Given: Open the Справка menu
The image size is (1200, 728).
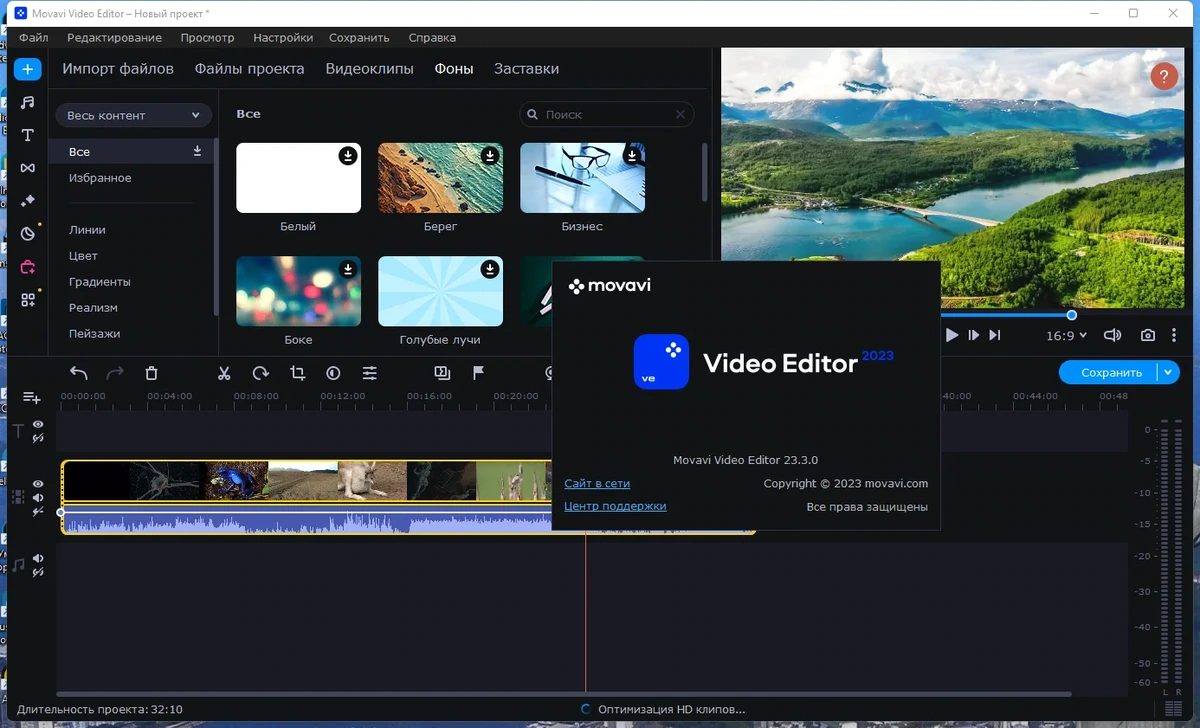Looking at the screenshot, I should (x=432, y=37).
